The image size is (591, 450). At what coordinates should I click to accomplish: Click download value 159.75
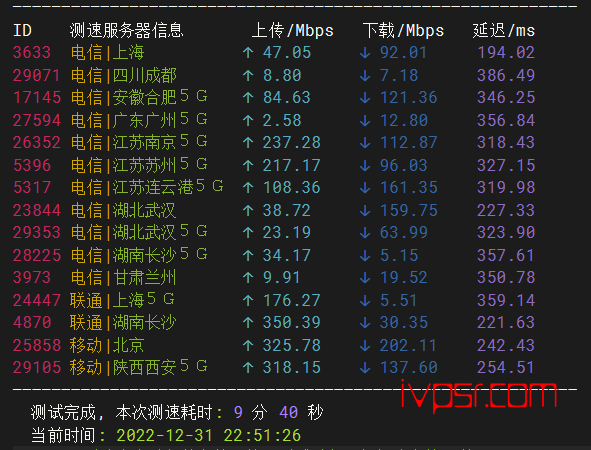[409, 210]
